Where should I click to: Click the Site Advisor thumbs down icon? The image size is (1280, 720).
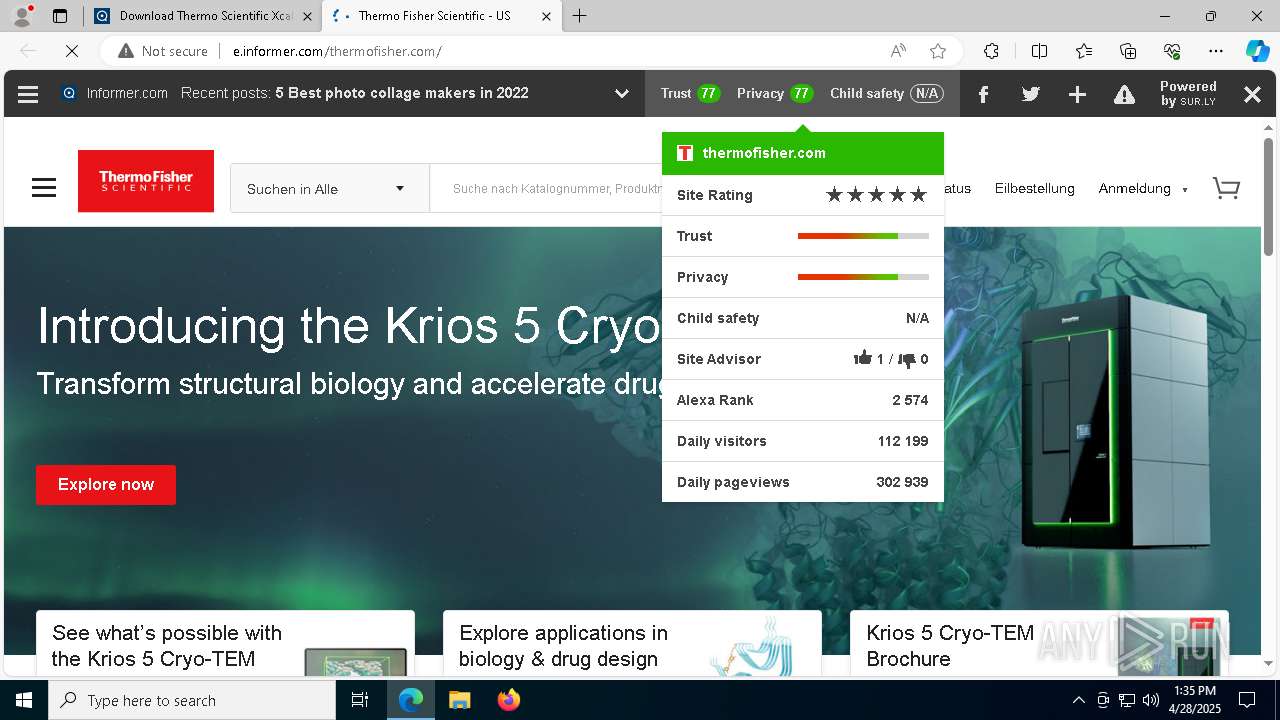(906, 359)
